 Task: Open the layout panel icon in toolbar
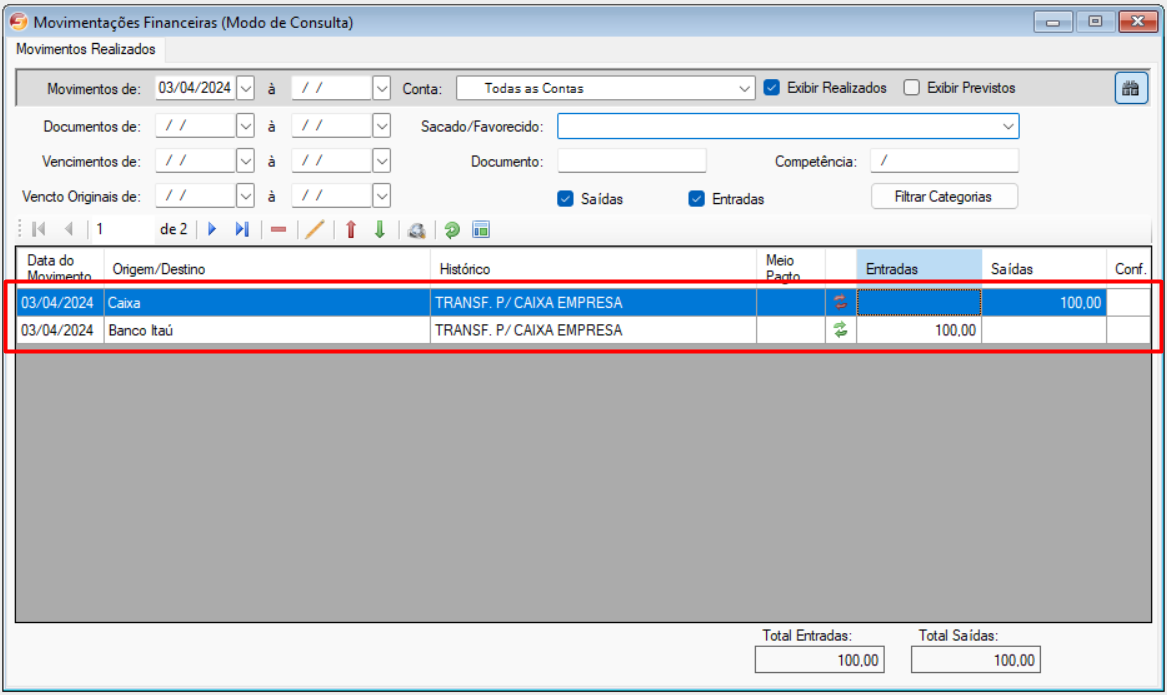(x=482, y=230)
